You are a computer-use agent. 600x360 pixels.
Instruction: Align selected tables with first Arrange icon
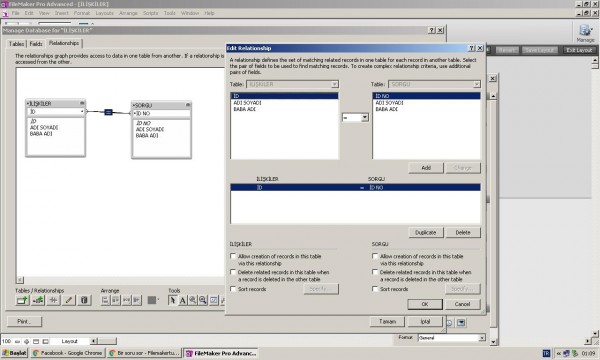105,300
